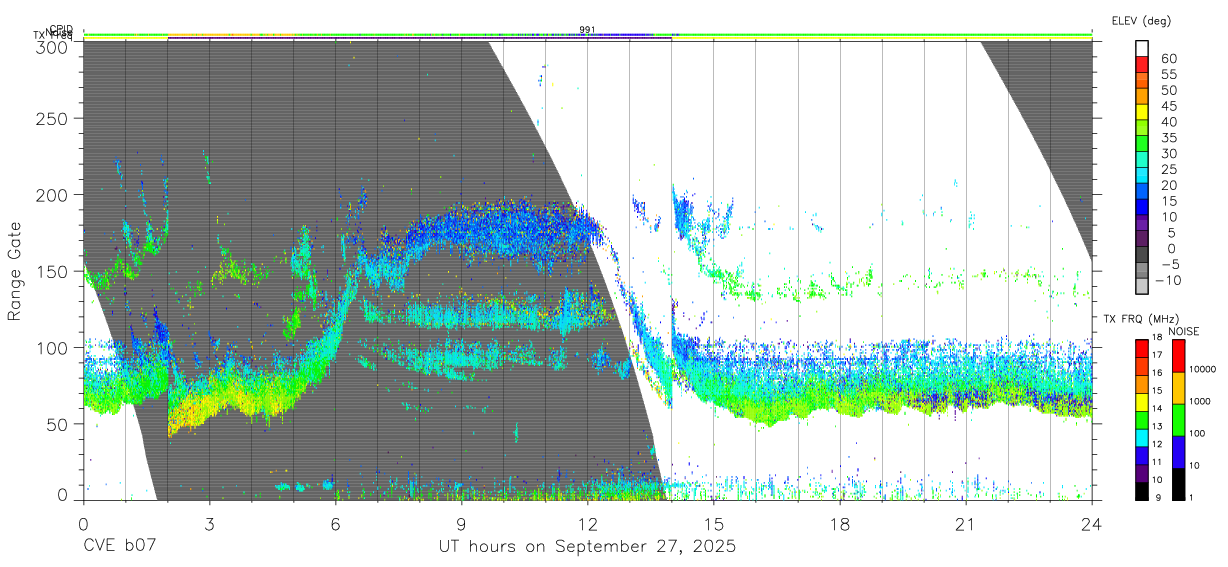
Task: Click the NOISE legend title
Action: (1183, 331)
